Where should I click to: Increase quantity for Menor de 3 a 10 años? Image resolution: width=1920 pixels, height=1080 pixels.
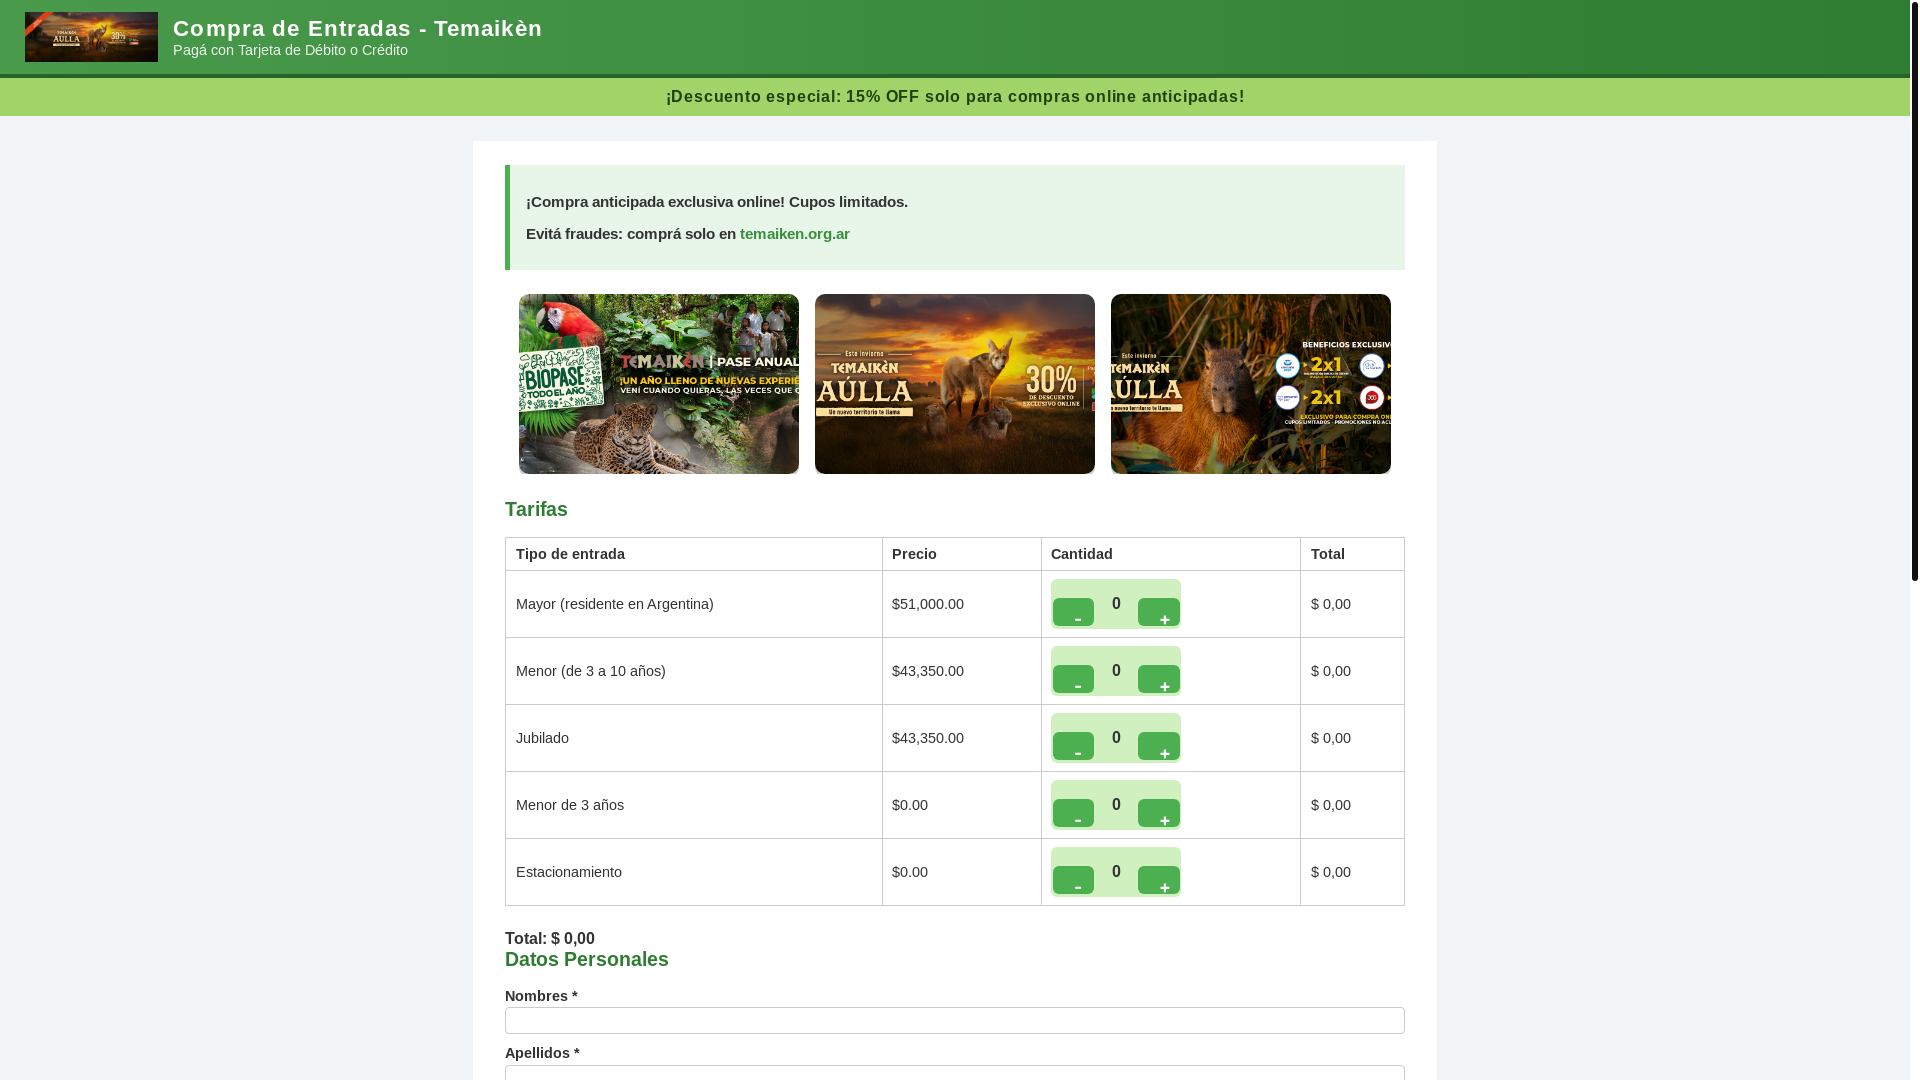tap(1159, 679)
